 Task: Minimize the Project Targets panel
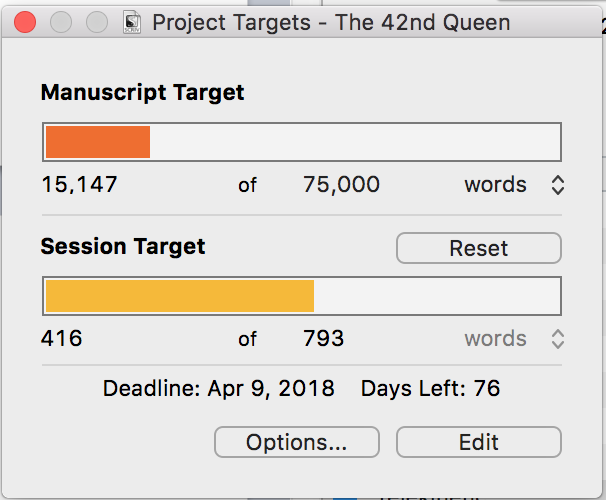pos(61,22)
